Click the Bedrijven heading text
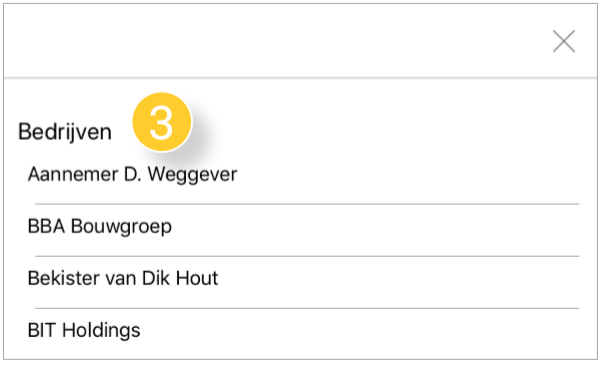The width and height of the screenshot is (603, 365). point(65,132)
